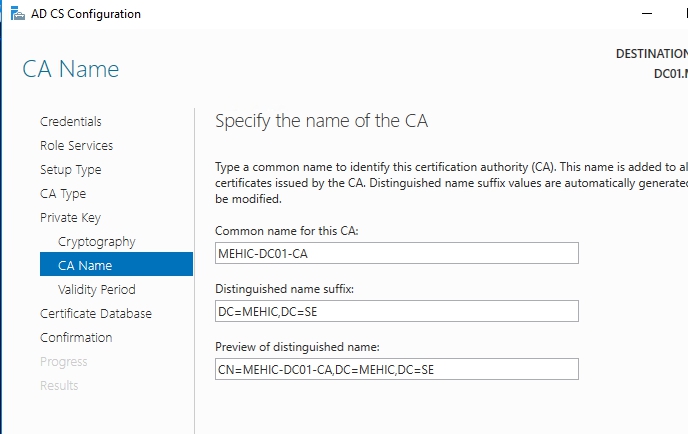
Task: Click the highlighted CA Name step
Action: pos(85,266)
